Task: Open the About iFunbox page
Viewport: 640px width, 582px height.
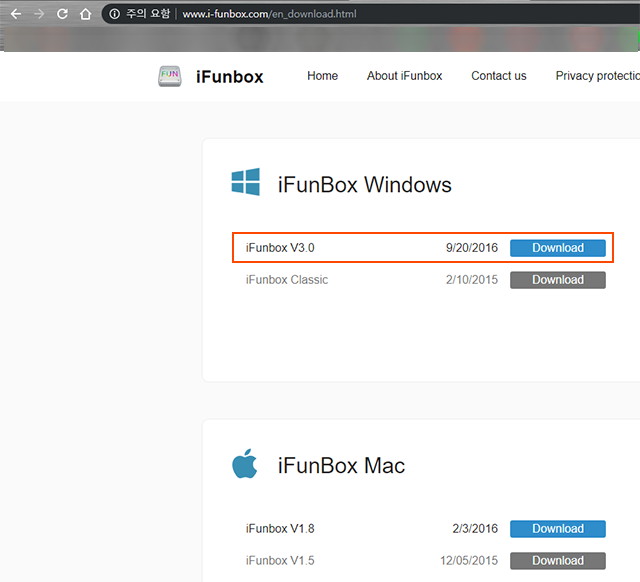Action: (x=404, y=76)
